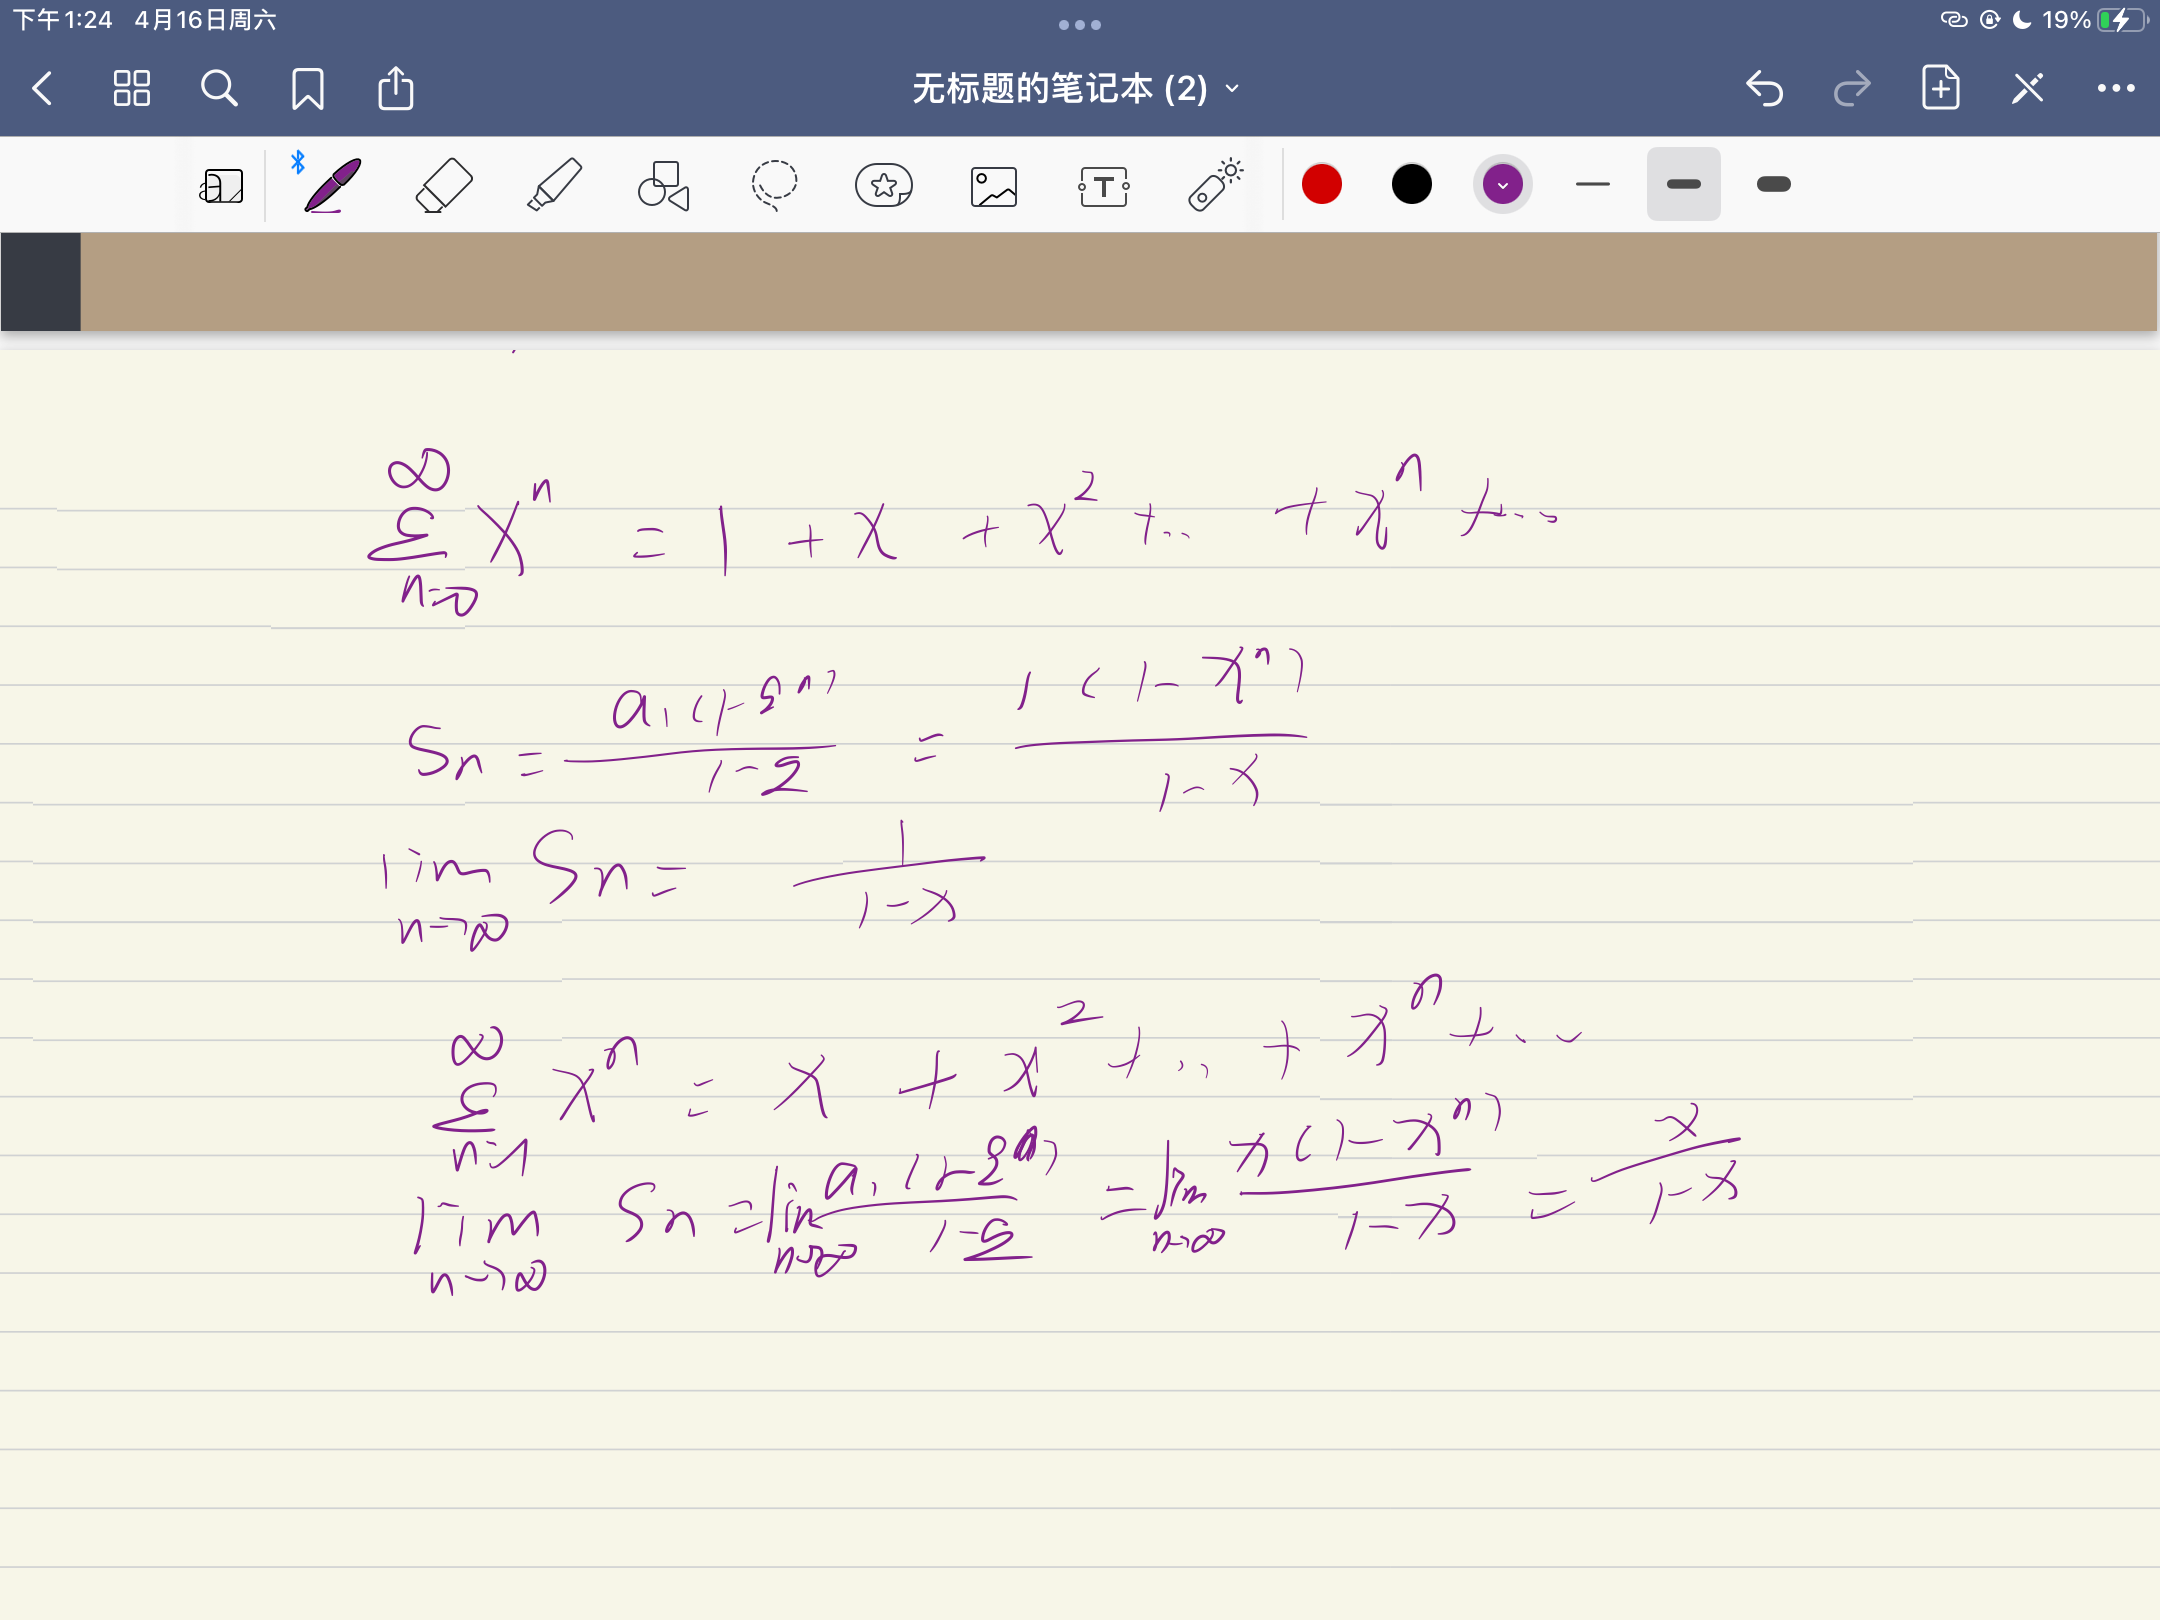This screenshot has width=2160, height=1620.
Task: Toggle the zoom window tool
Action: click(x=221, y=186)
